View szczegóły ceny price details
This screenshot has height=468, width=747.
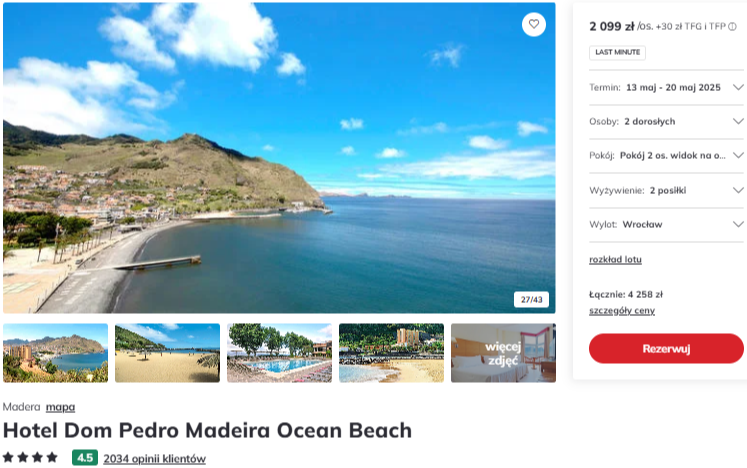tap(622, 311)
